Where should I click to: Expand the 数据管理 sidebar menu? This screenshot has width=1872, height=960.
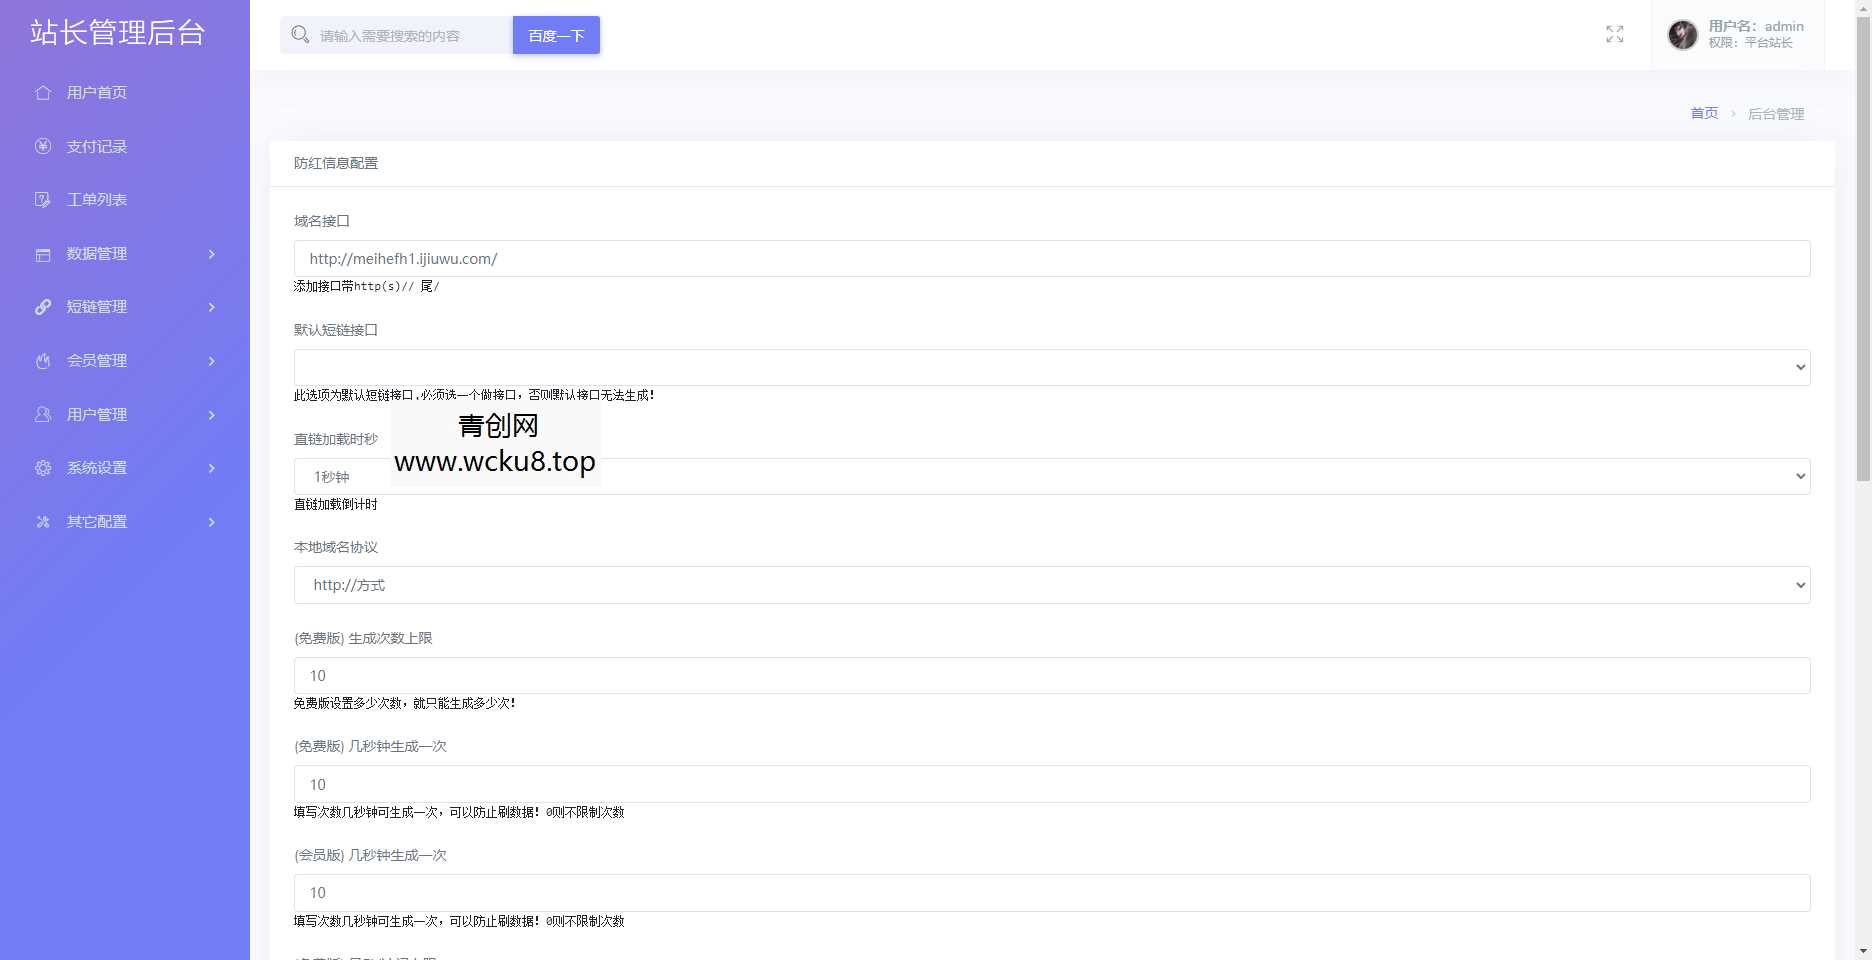[x=125, y=254]
